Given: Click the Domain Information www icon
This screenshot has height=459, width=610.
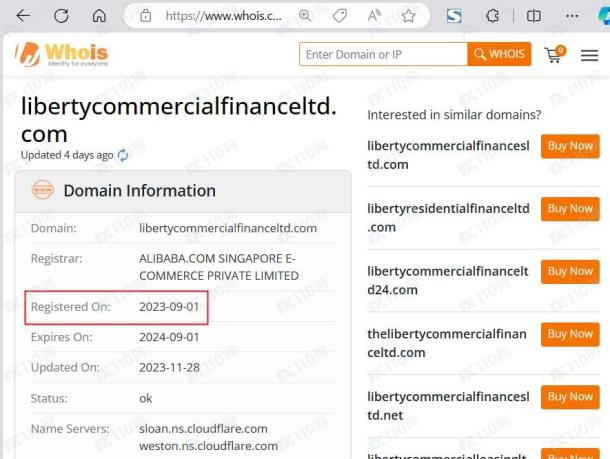Looking at the screenshot, I should point(43,190).
